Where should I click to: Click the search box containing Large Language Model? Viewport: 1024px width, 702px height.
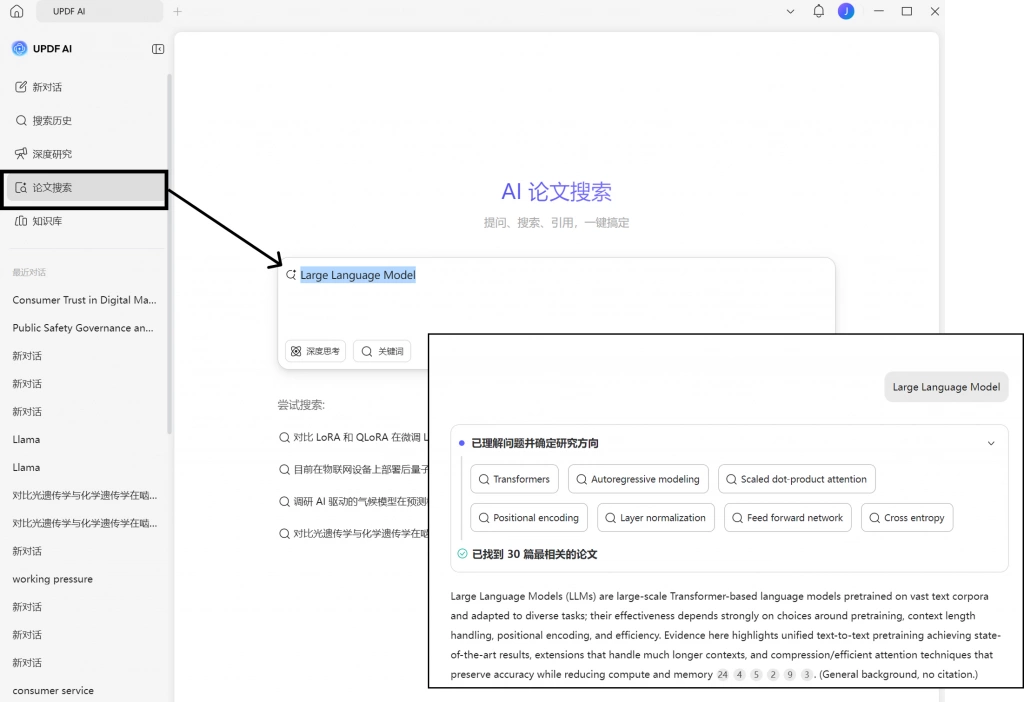556,297
